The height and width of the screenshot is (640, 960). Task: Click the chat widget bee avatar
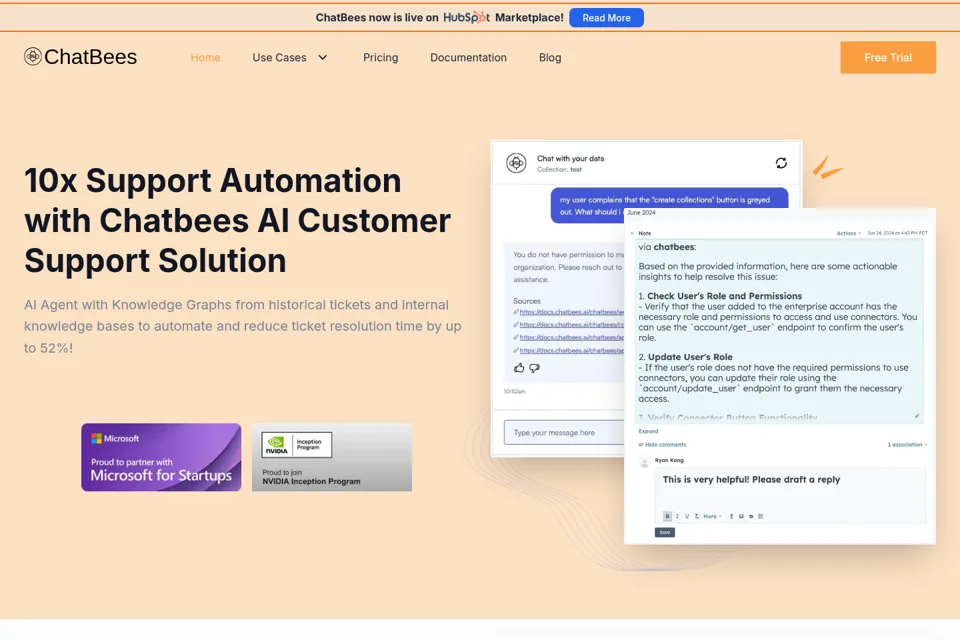coord(516,163)
